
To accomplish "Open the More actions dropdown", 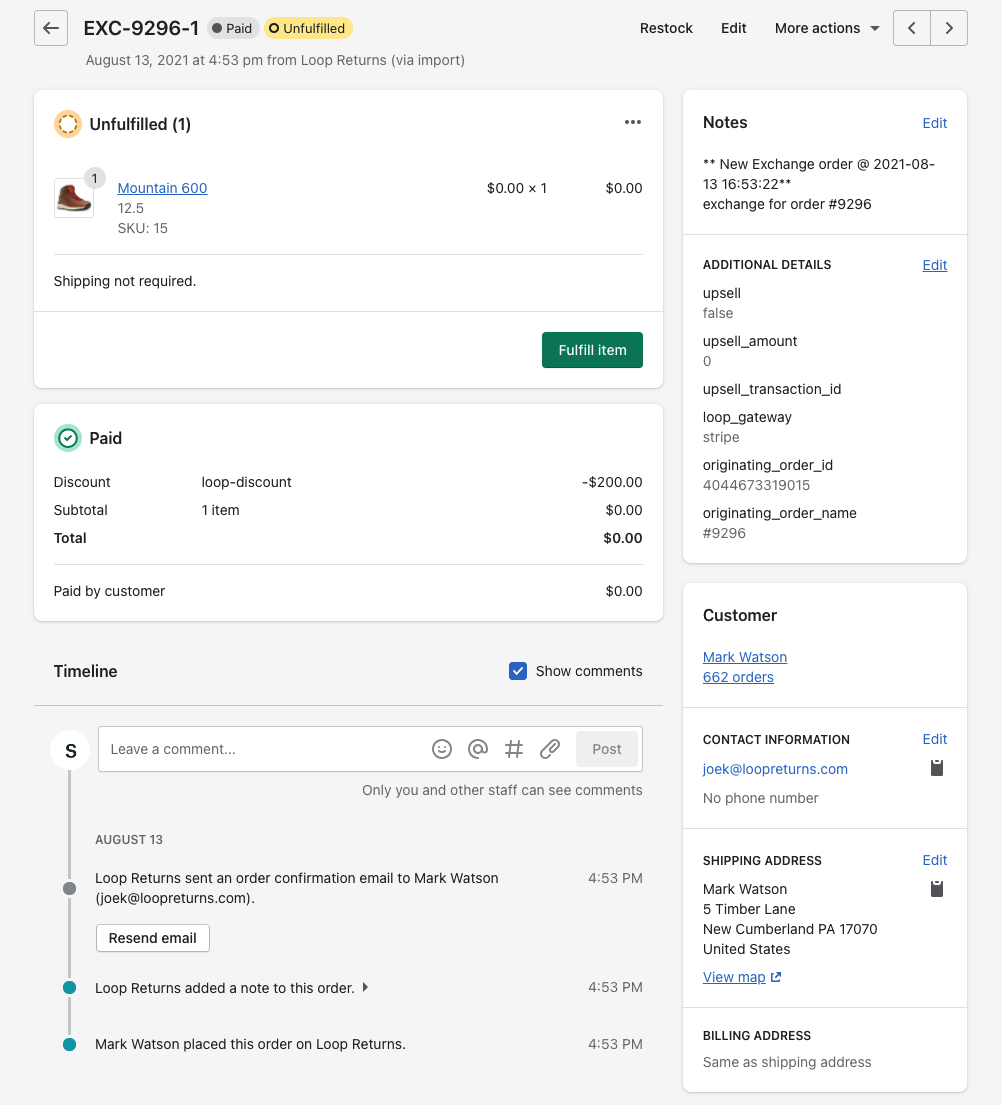I will click(827, 28).
